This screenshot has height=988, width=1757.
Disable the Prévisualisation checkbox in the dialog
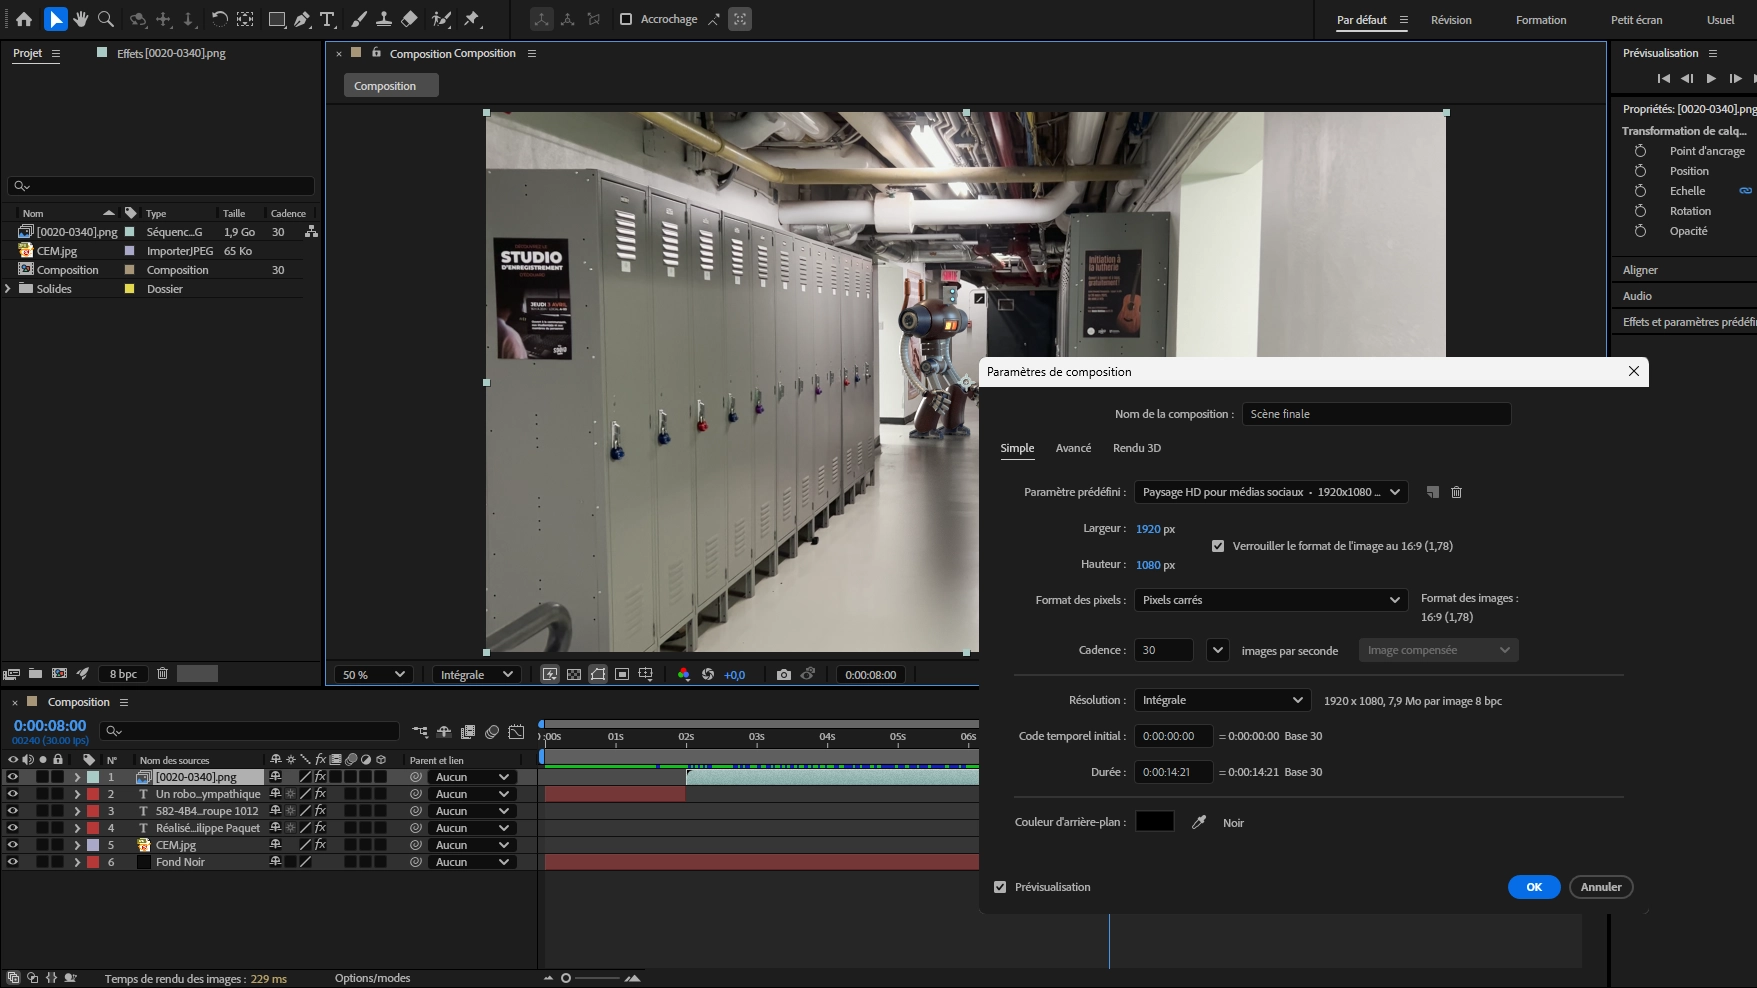[x=1001, y=887]
